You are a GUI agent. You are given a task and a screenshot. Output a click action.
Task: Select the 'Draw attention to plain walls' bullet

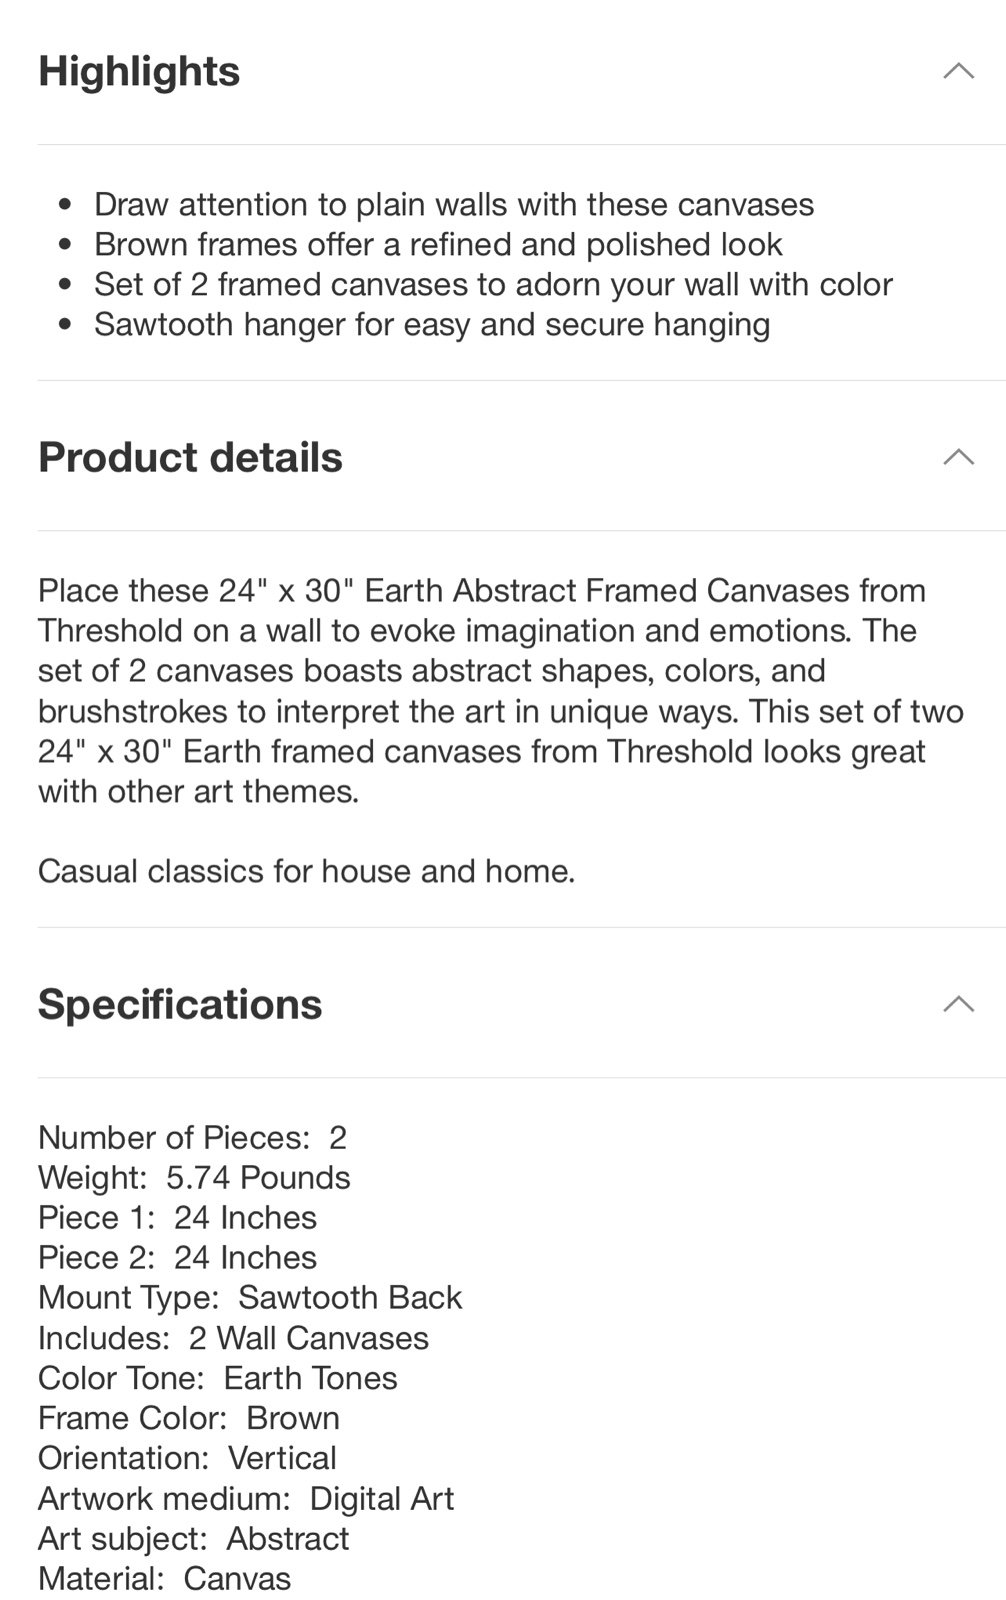[454, 204]
